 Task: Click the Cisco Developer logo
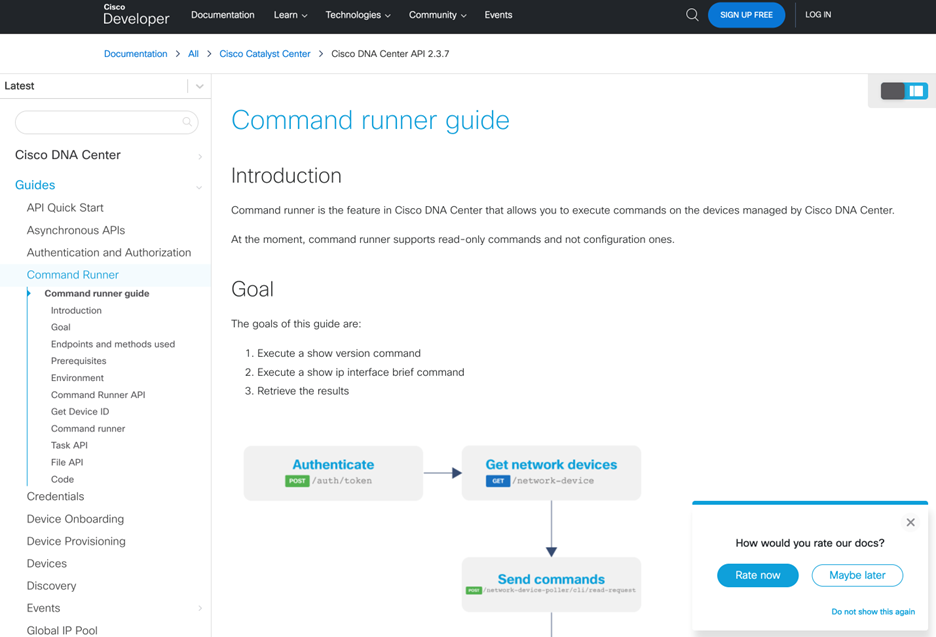pyautogui.click(x=136, y=14)
